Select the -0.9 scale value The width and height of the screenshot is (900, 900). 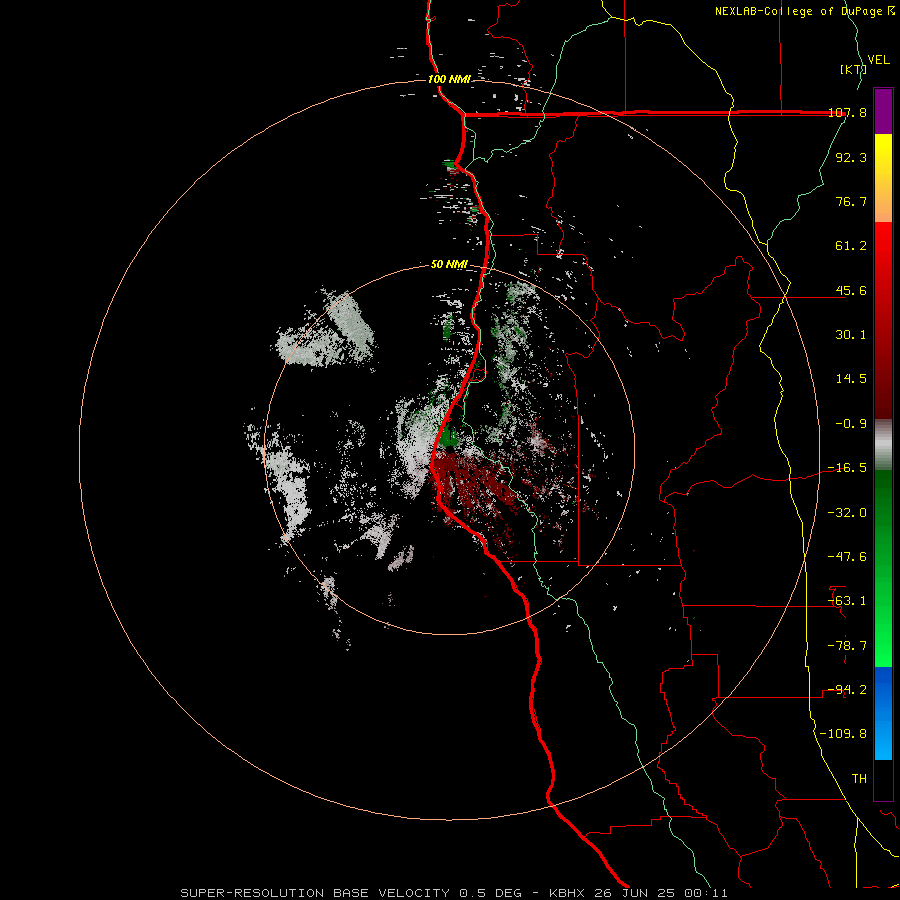pyautogui.click(x=851, y=424)
